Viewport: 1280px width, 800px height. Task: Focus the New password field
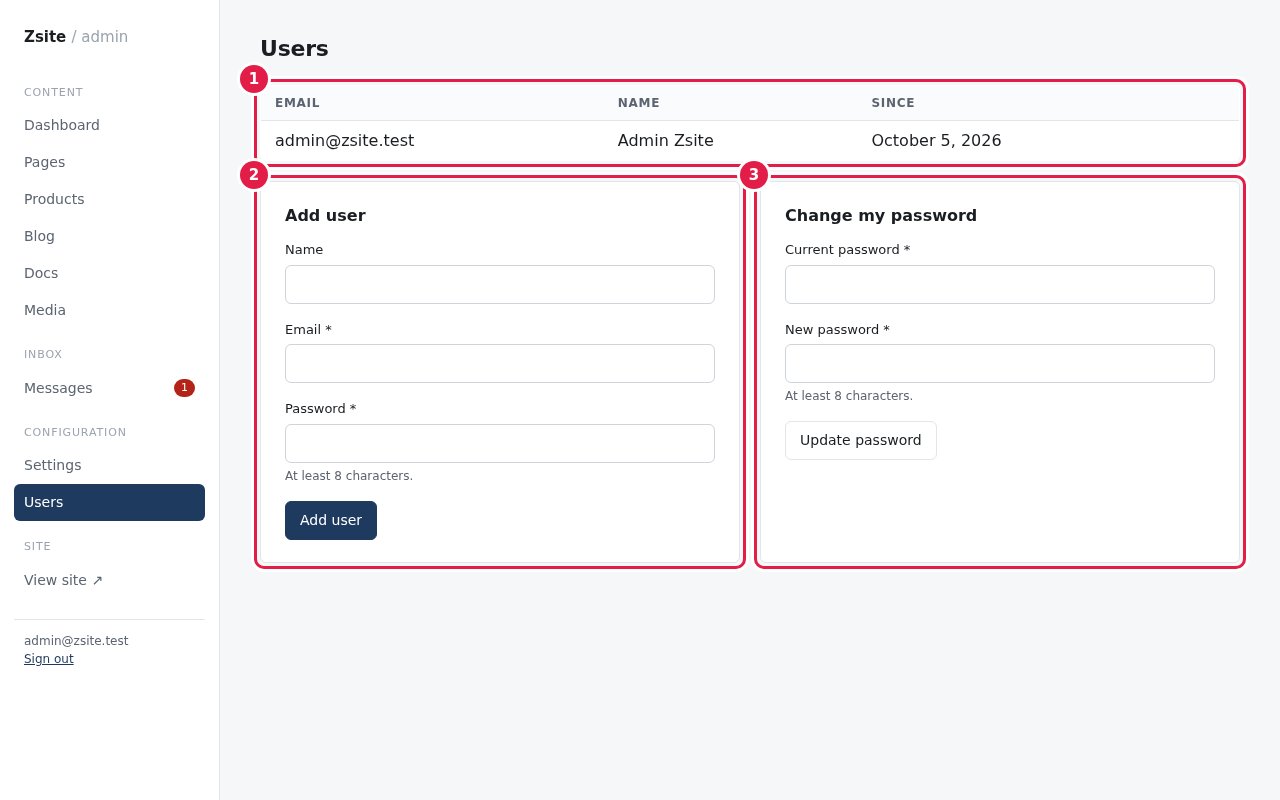click(1000, 363)
